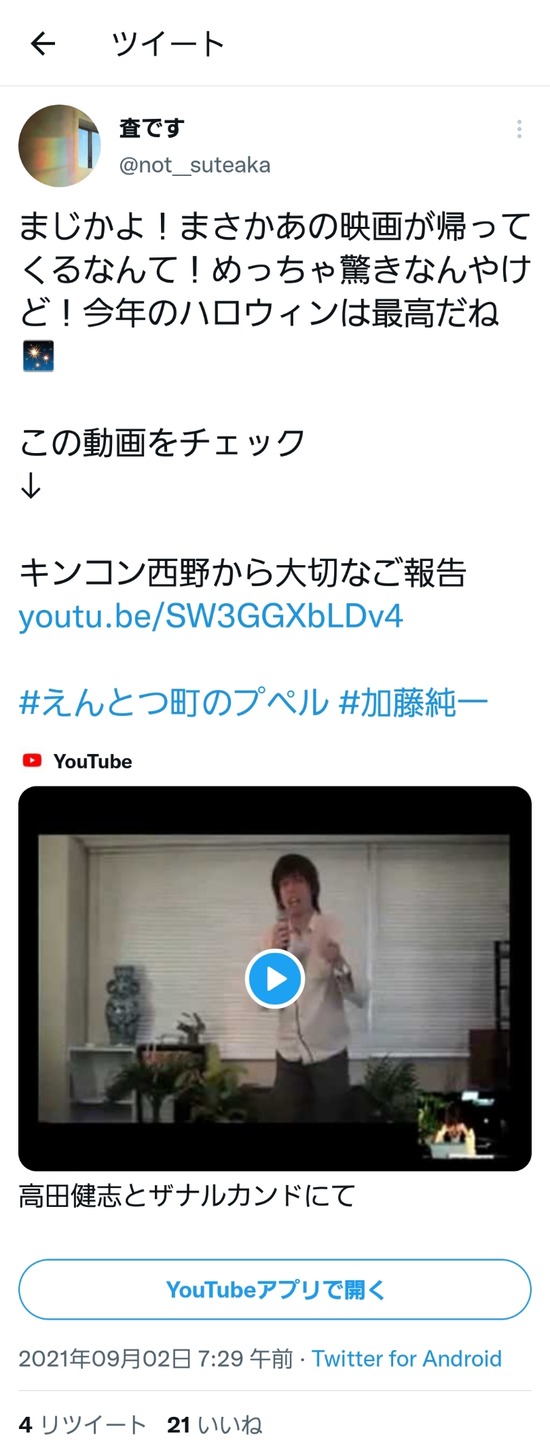This screenshot has width=550, height=1446.
Task: Click the red YouTube logo icon
Action: tap(32, 761)
